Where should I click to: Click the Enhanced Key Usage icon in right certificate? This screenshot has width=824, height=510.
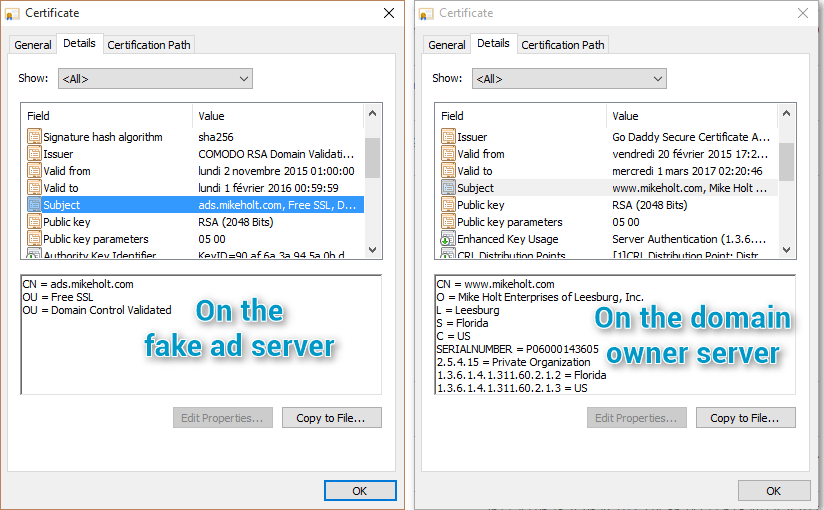click(x=448, y=239)
